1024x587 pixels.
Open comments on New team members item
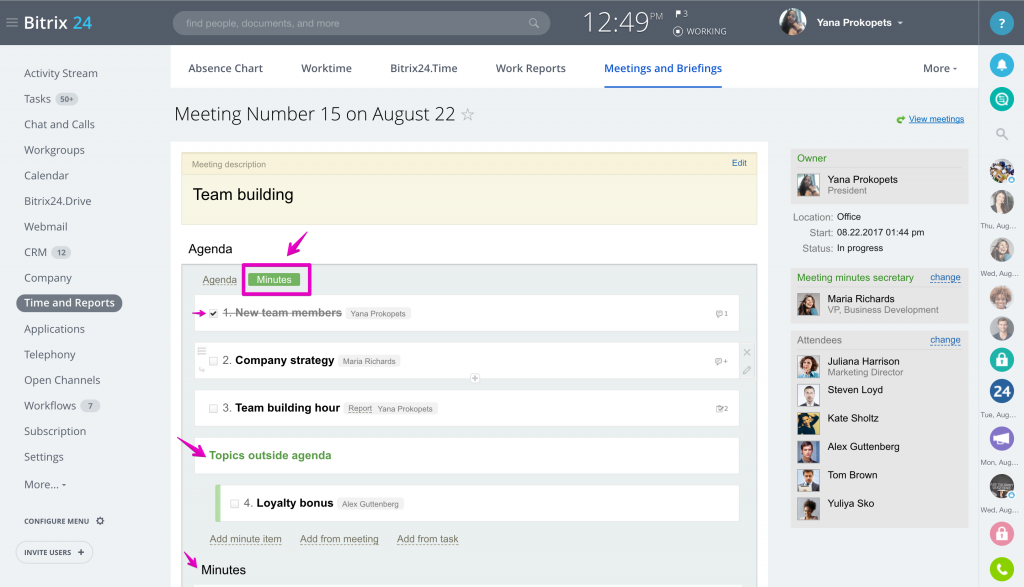tap(721, 314)
